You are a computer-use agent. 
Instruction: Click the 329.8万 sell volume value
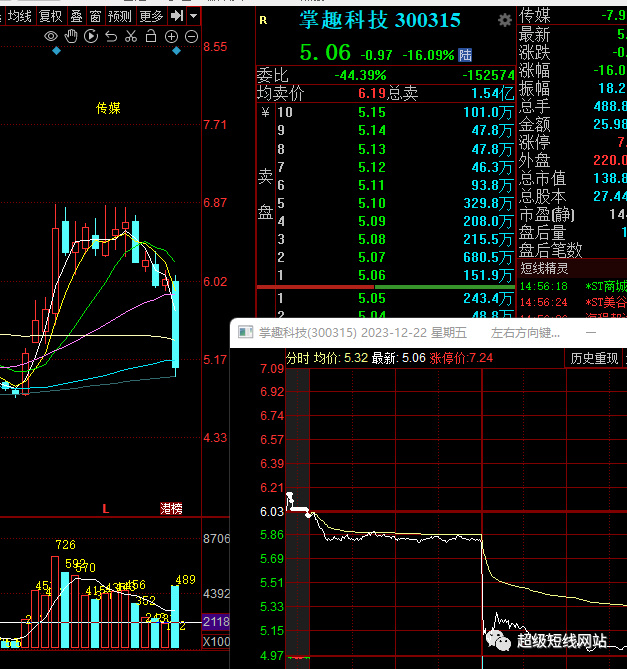pos(488,203)
